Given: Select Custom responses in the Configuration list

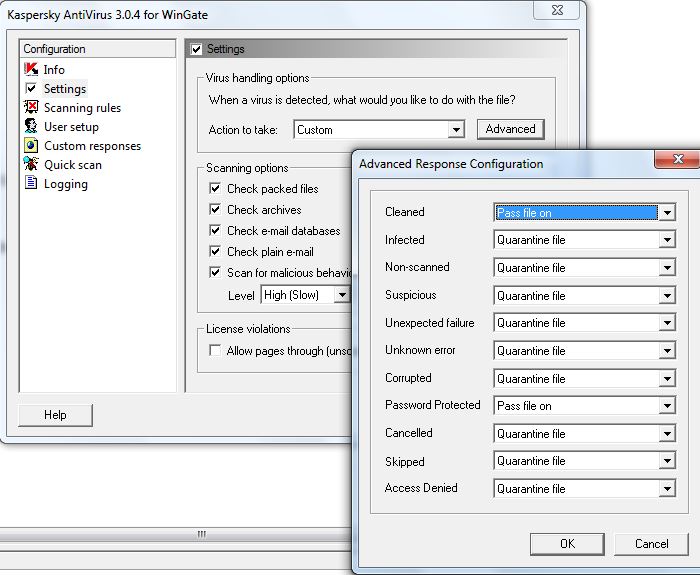Looking at the screenshot, I should [92, 146].
